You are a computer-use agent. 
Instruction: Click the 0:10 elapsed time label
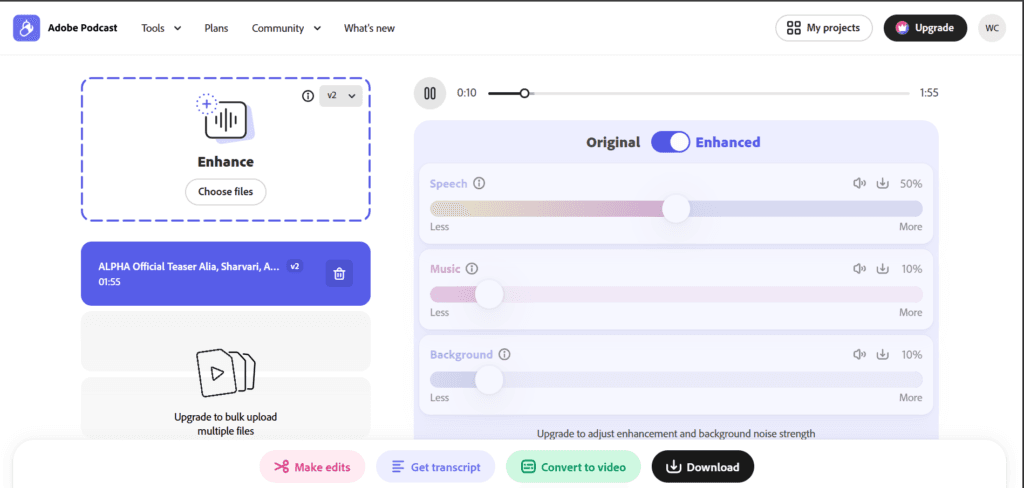click(x=466, y=93)
